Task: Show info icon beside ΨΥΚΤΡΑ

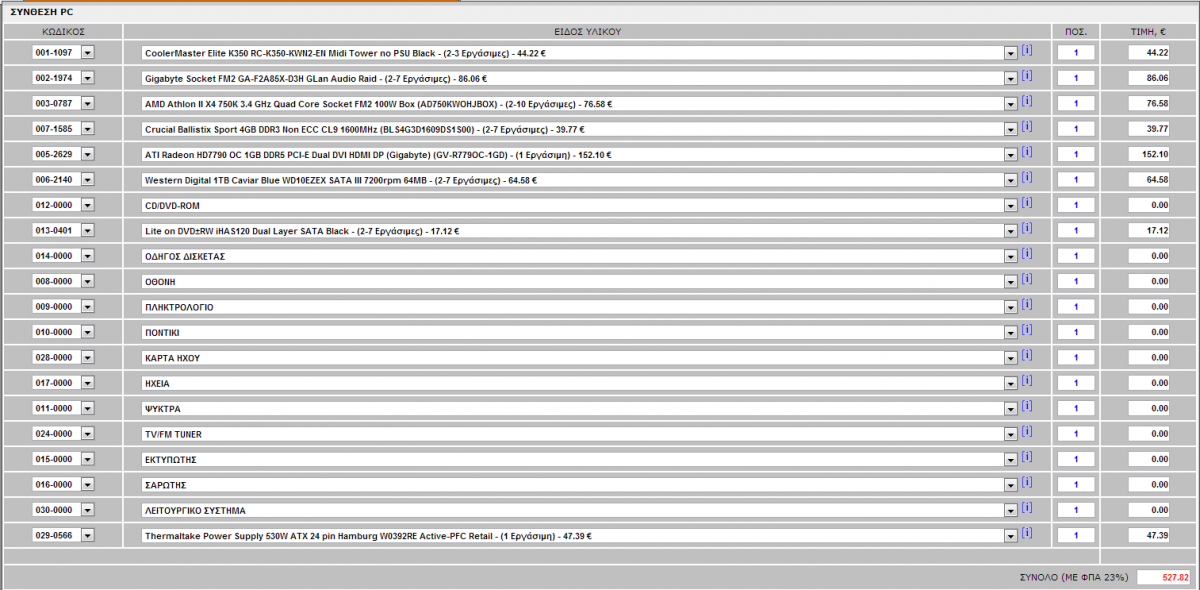Action: coord(1026,406)
